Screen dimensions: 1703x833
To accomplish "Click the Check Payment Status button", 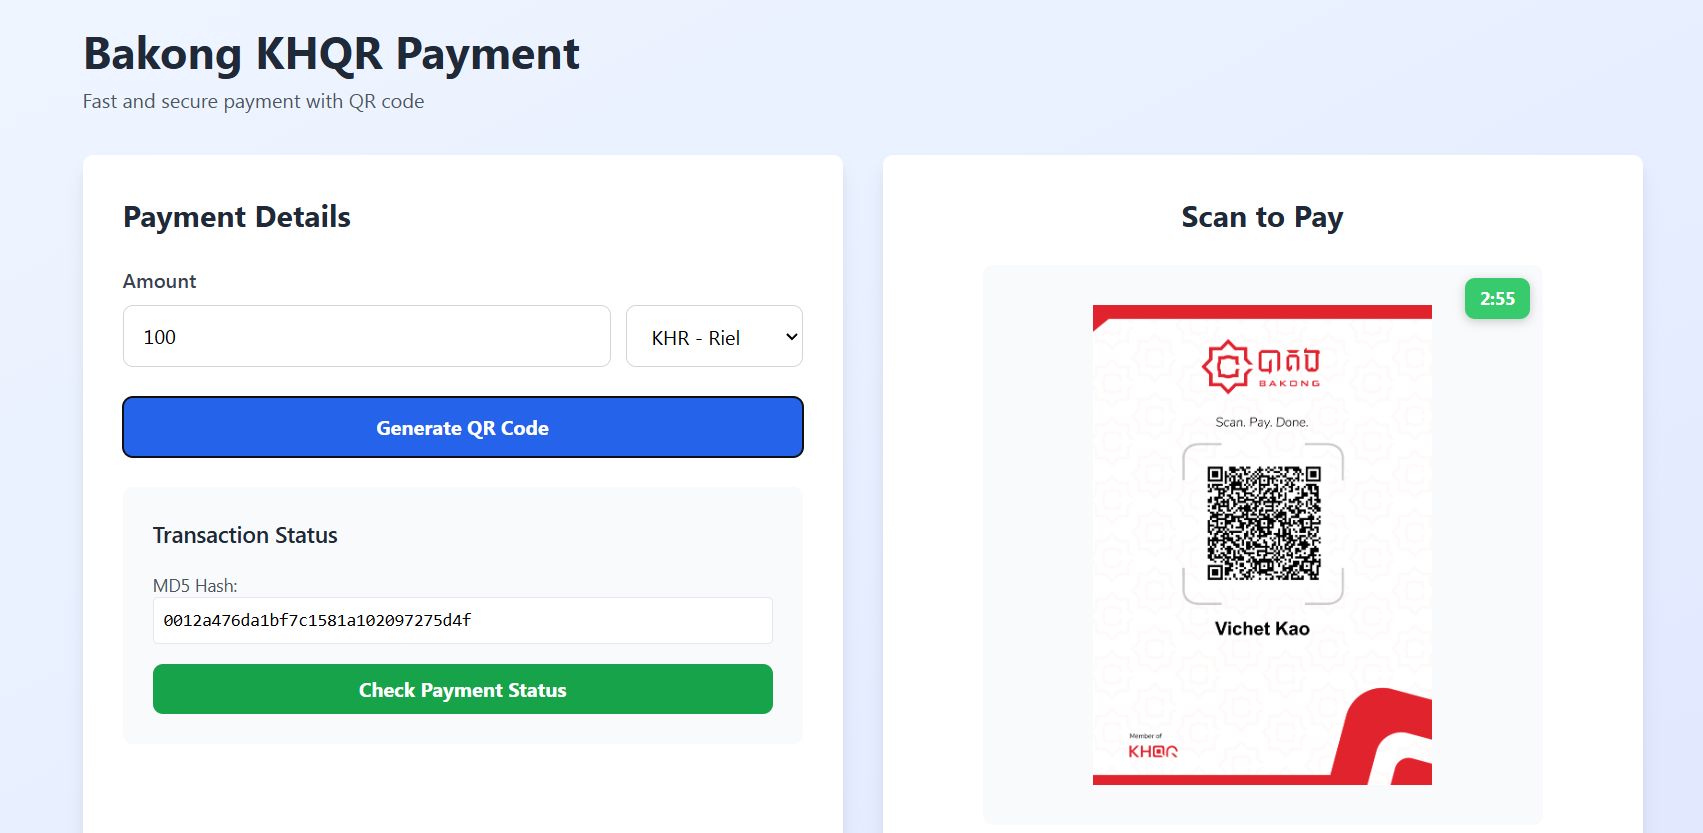I will coord(463,689).
